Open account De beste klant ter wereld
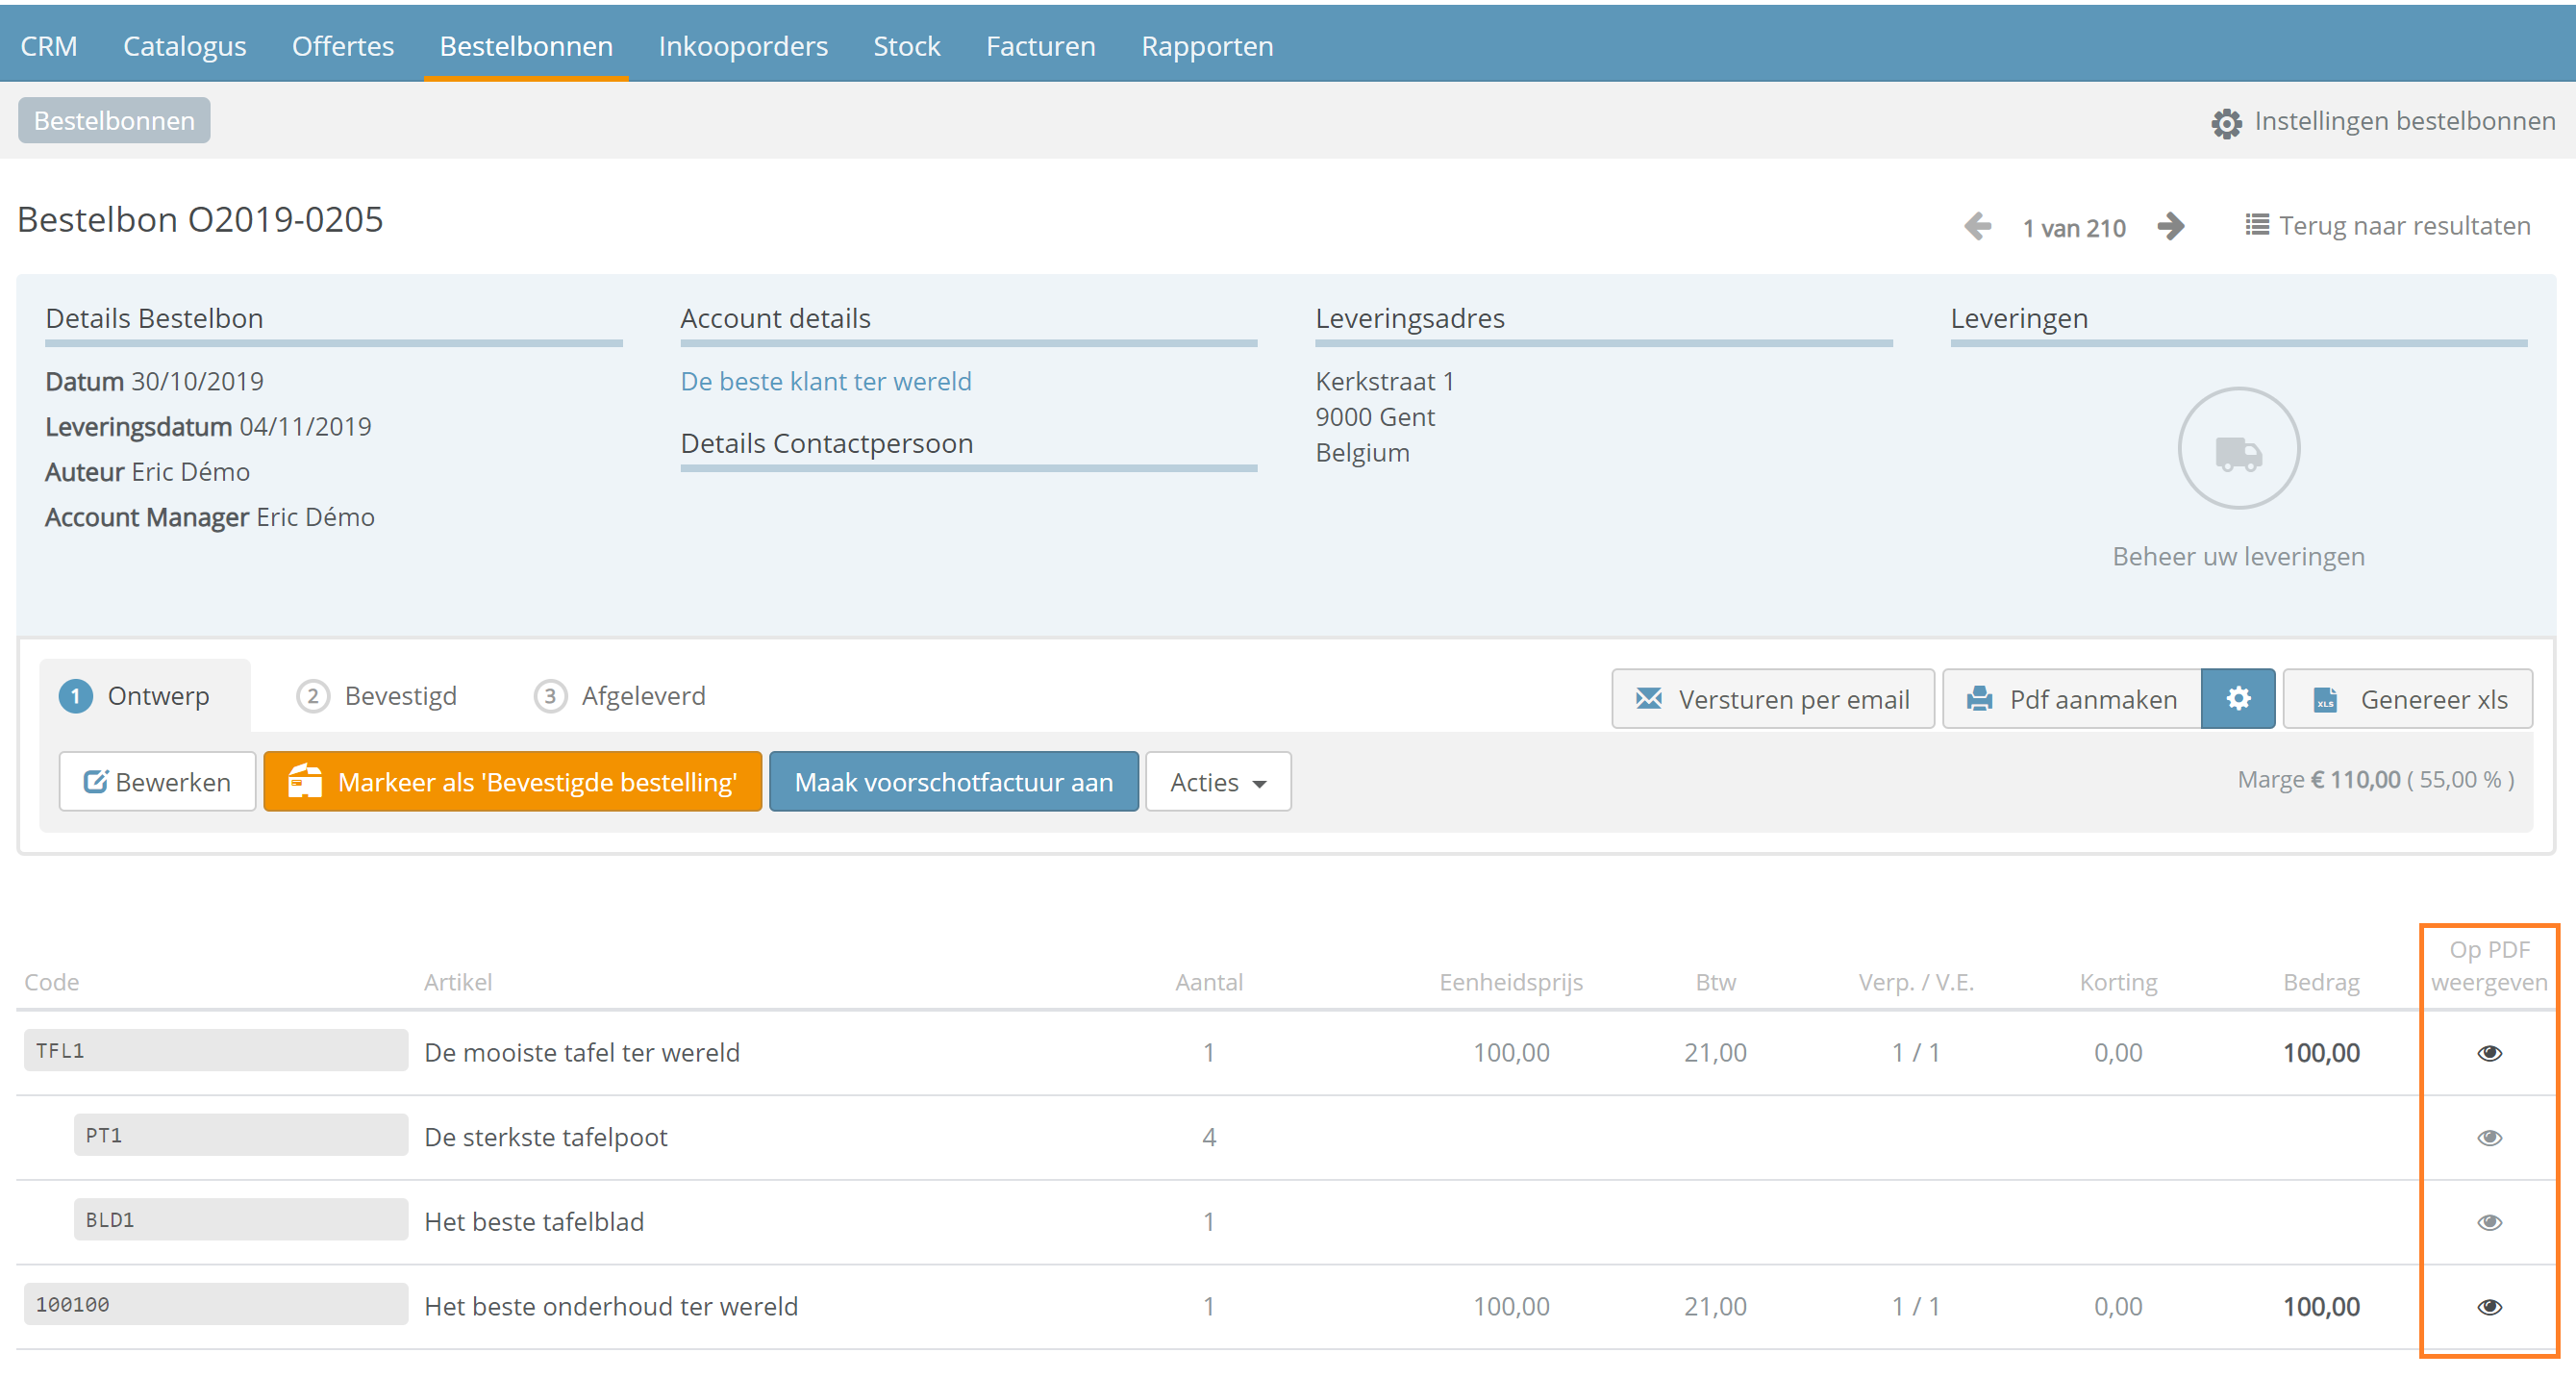 click(x=825, y=381)
